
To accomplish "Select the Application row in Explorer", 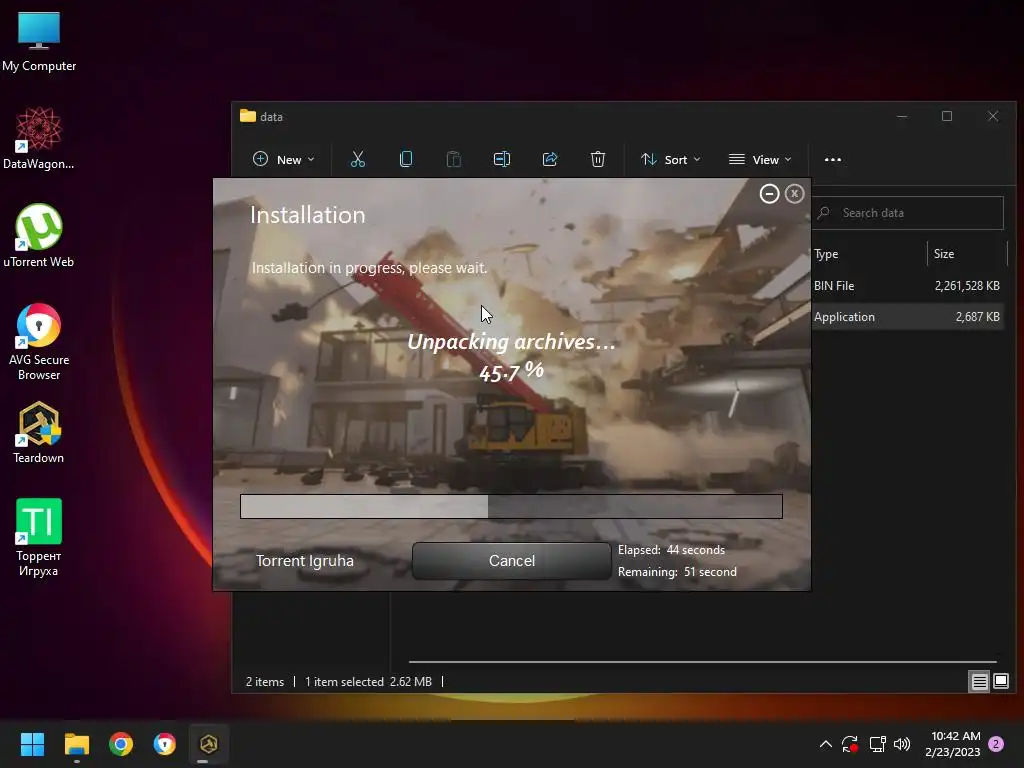I will pyautogui.click(x=908, y=317).
